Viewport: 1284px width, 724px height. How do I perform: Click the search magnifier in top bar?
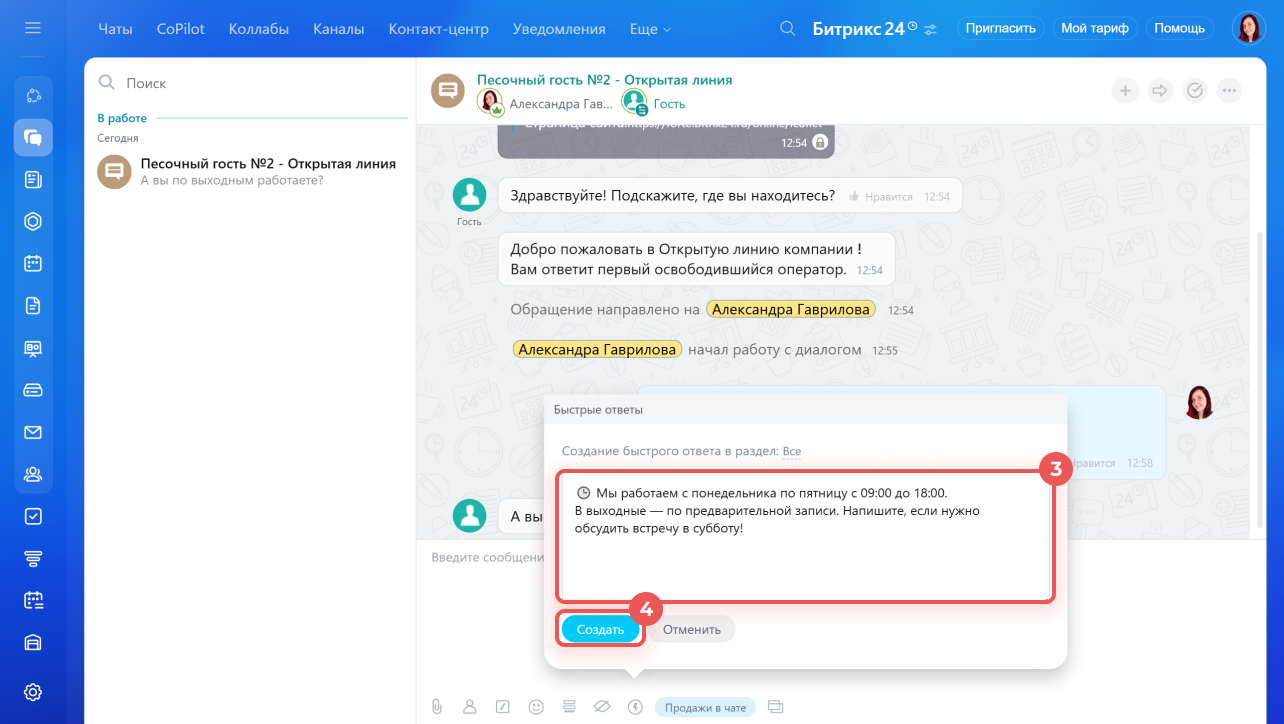(x=788, y=28)
